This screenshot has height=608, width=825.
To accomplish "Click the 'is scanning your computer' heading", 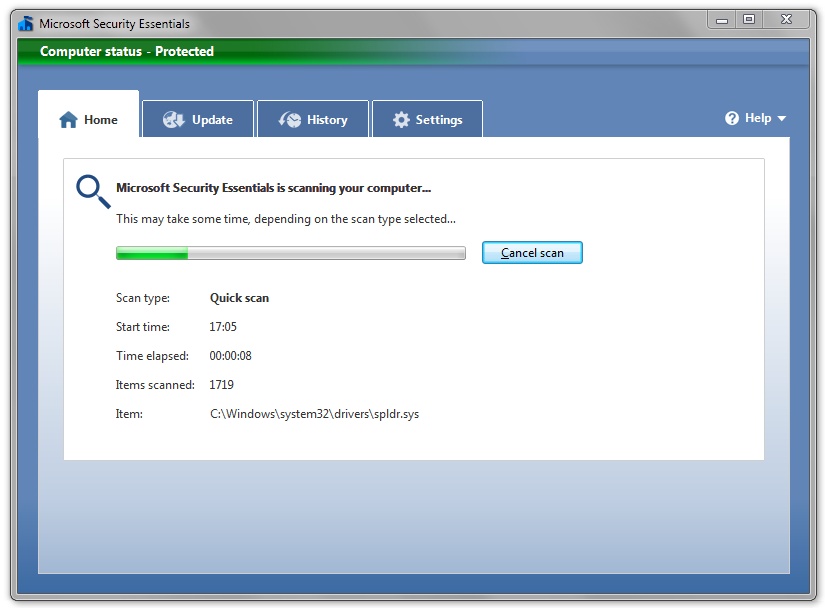I will pos(274,188).
